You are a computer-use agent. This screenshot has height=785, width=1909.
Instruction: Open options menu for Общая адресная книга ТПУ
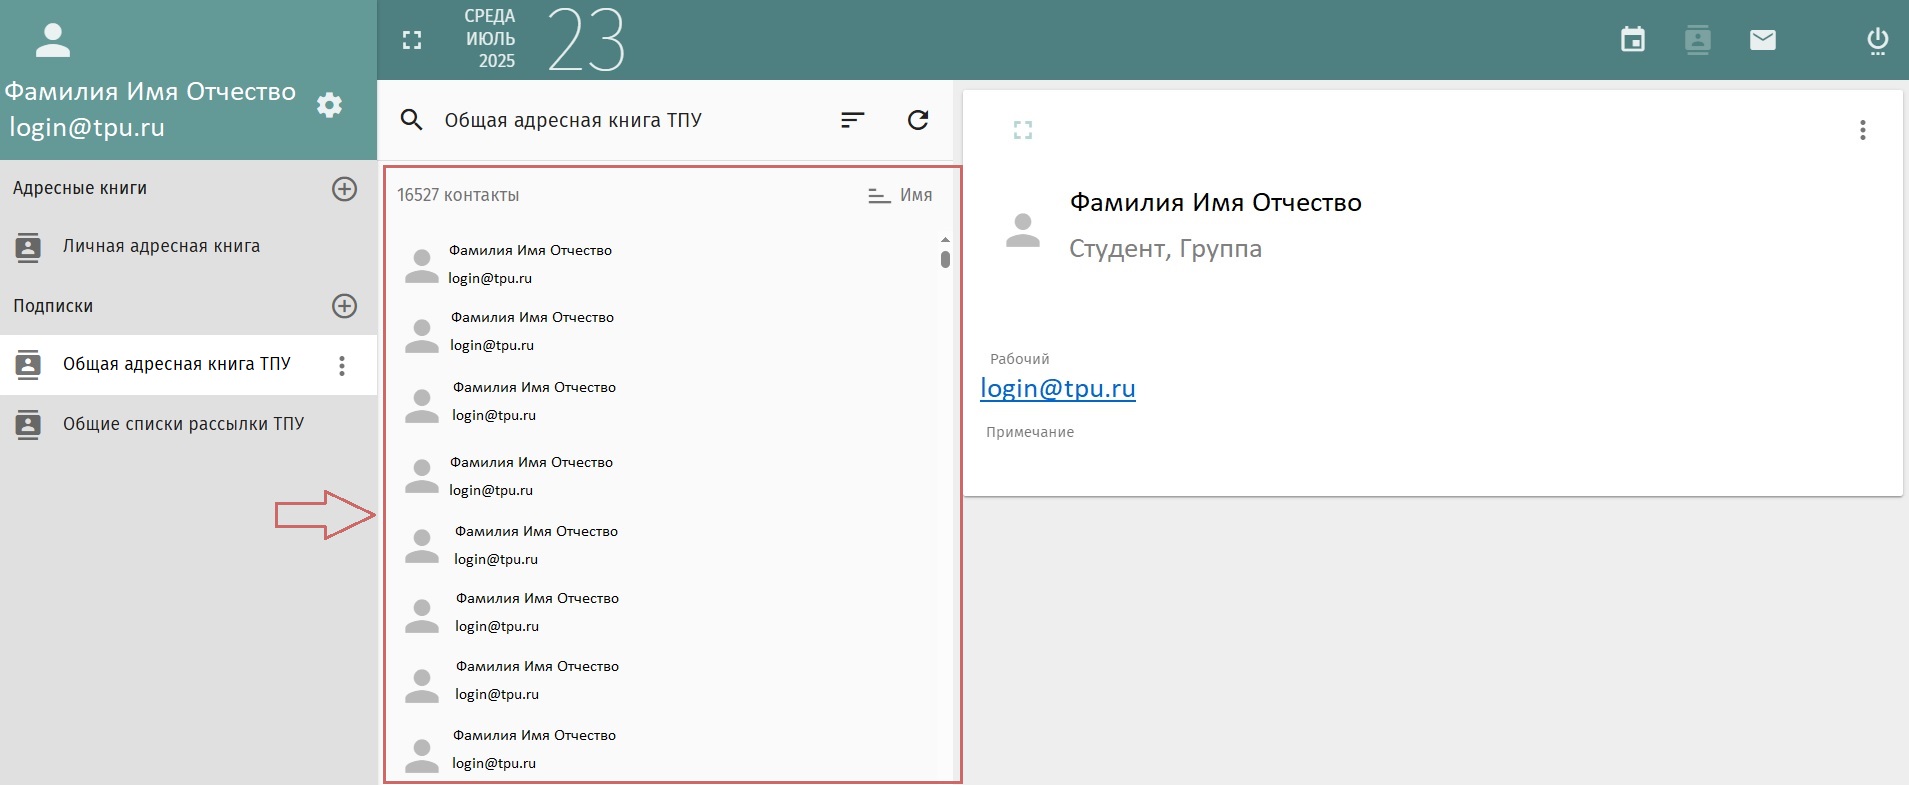coord(342,365)
